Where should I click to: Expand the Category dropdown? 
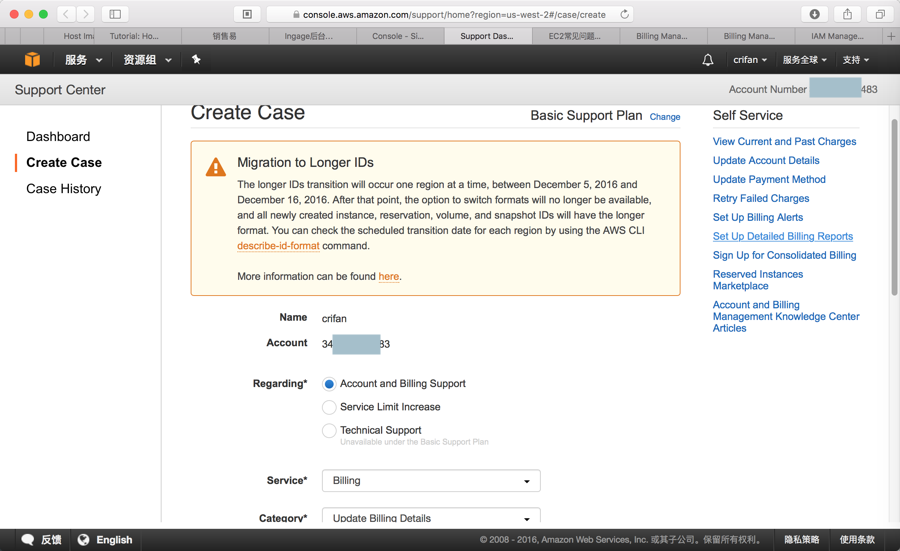coord(431,518)
